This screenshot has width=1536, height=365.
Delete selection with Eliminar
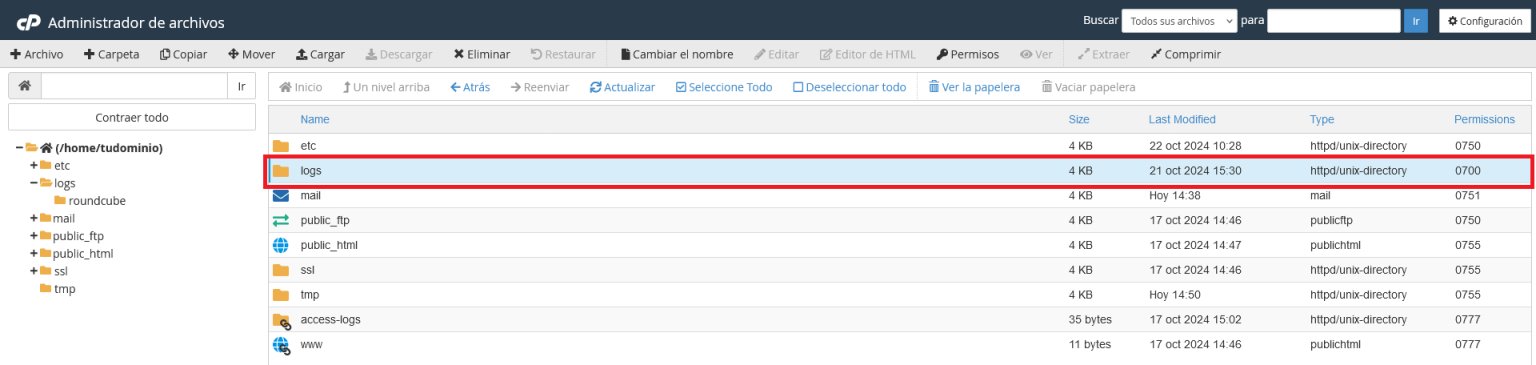(481, 54)
